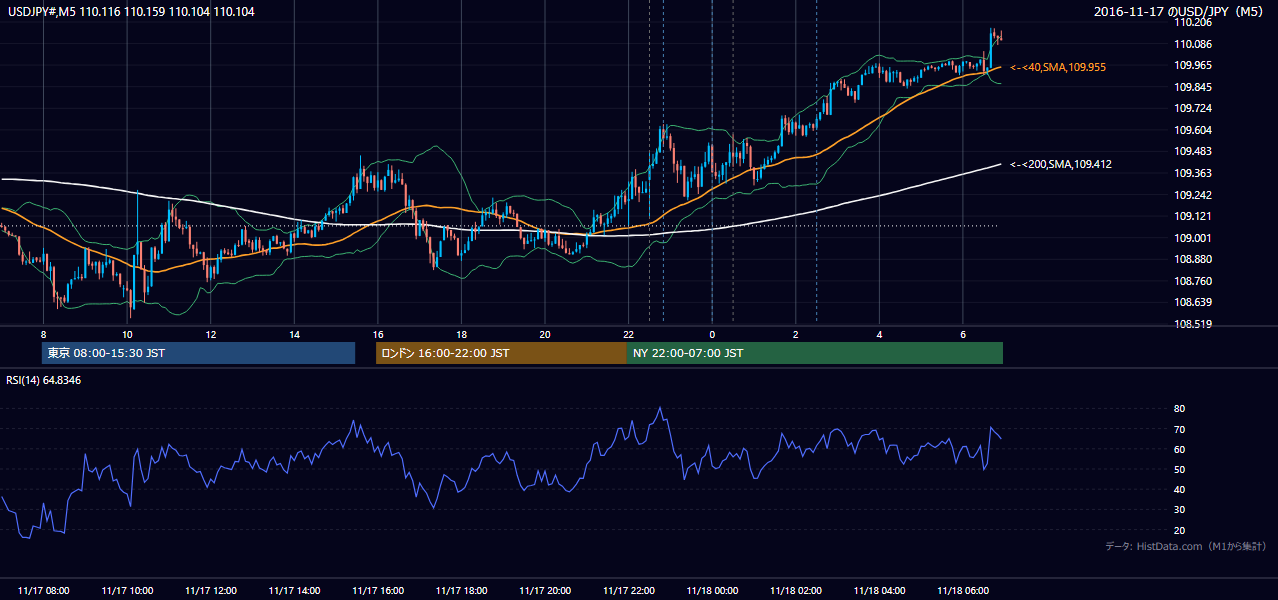The width and height of the screenshot is (1278, 600).
Task: Click hour label 16 under the price chart
Action: (x=378, y=334)
